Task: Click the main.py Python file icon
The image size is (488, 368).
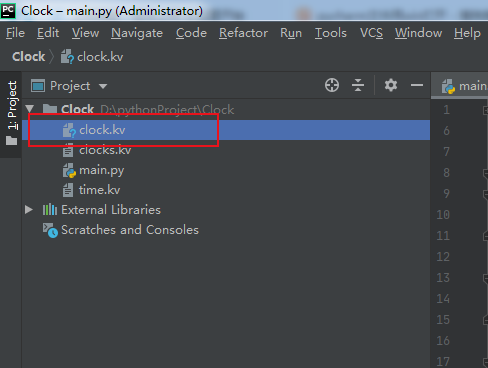Action: click(x=69, y=170)
